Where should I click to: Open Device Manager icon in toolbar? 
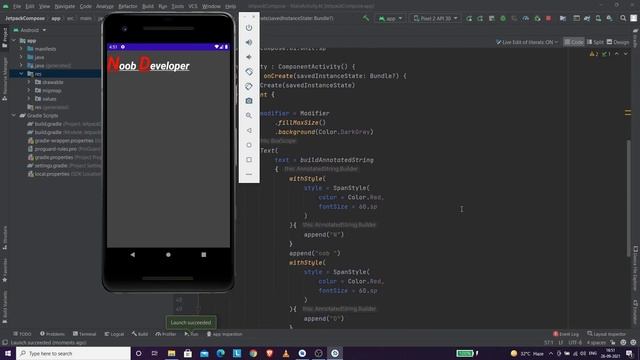click(598, 18)
